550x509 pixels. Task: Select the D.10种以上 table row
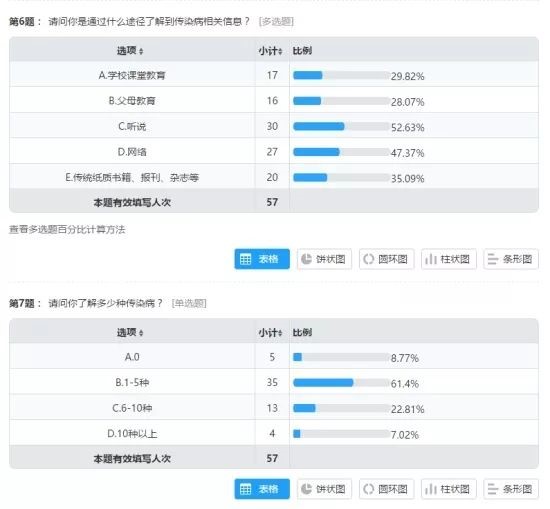click(274, 433)
